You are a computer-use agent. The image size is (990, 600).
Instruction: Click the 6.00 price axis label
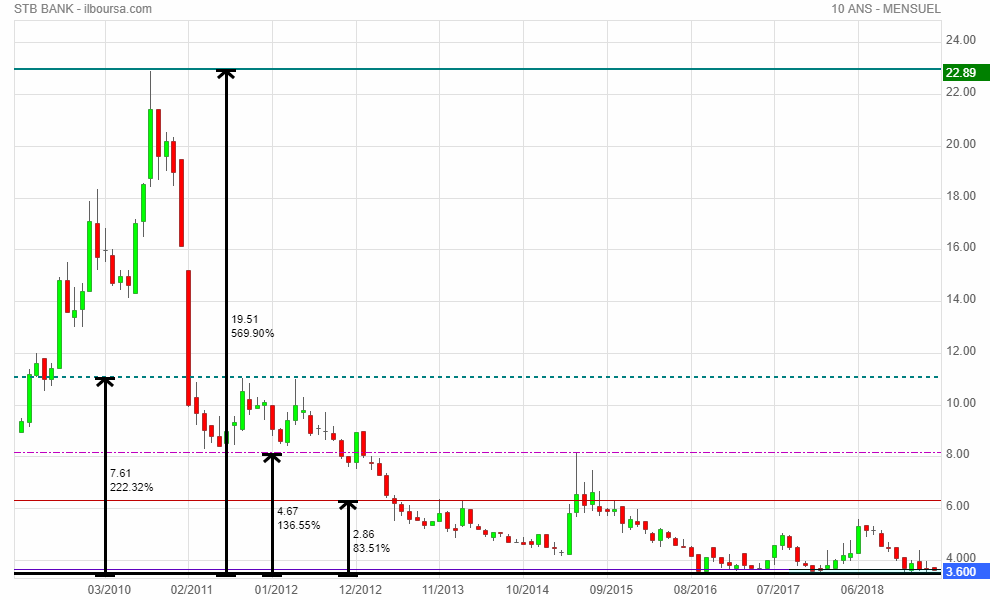coord(957,505)
